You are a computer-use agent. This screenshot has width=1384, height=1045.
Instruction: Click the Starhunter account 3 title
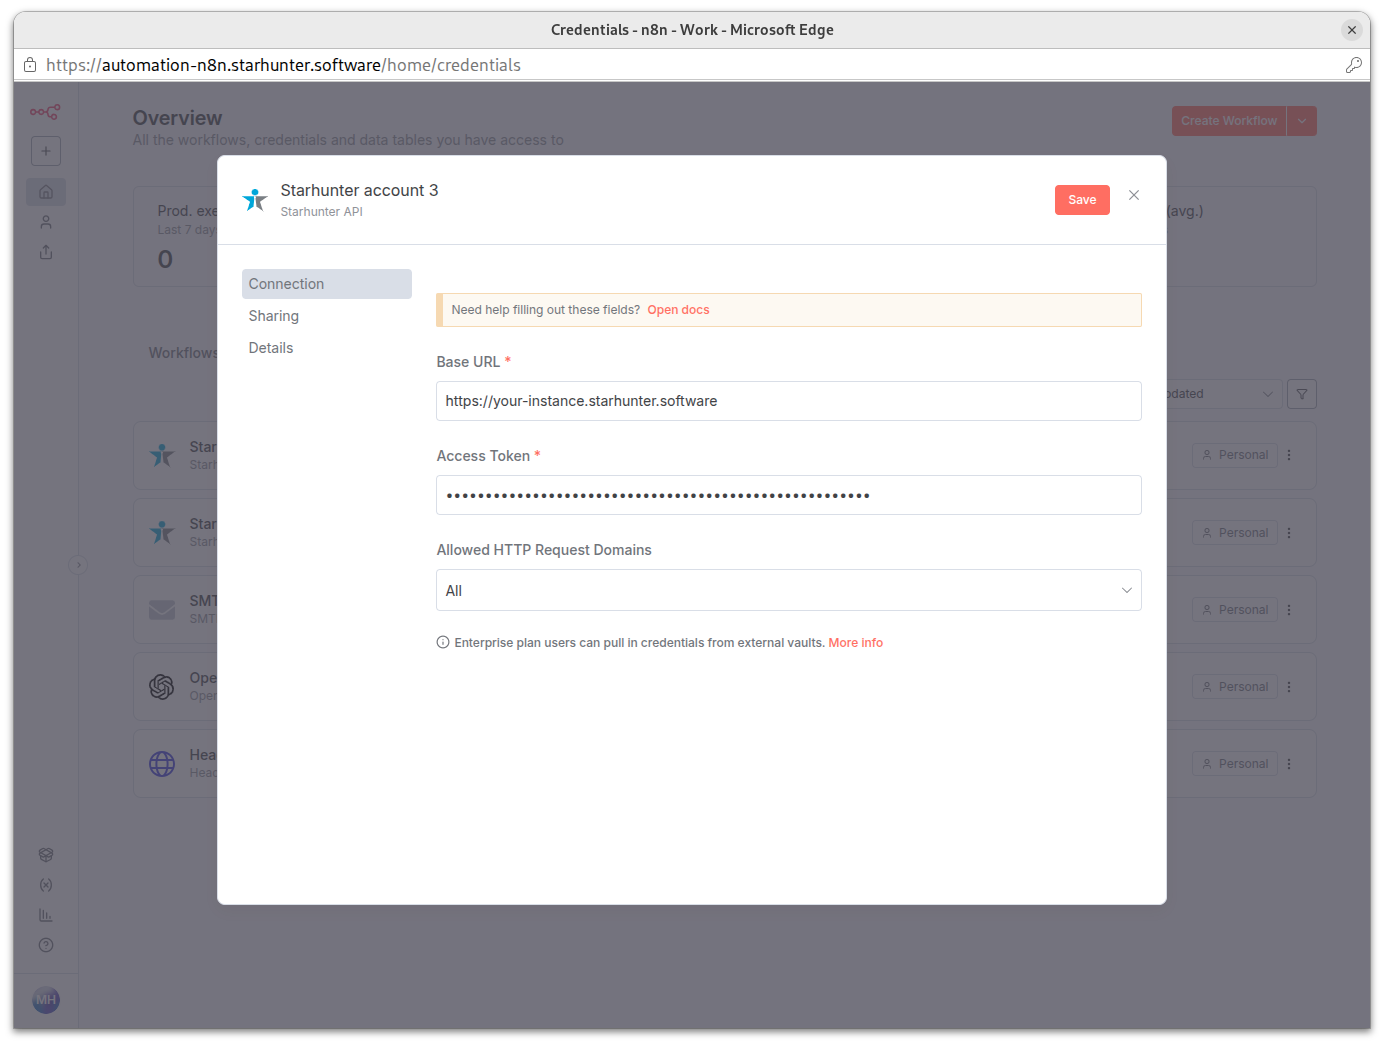click(x=359, y=190)
